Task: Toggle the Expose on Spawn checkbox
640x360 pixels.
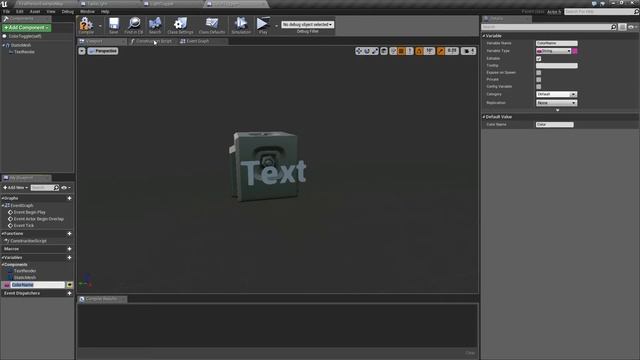Action: pyautogui.click(x=539, y=73)
